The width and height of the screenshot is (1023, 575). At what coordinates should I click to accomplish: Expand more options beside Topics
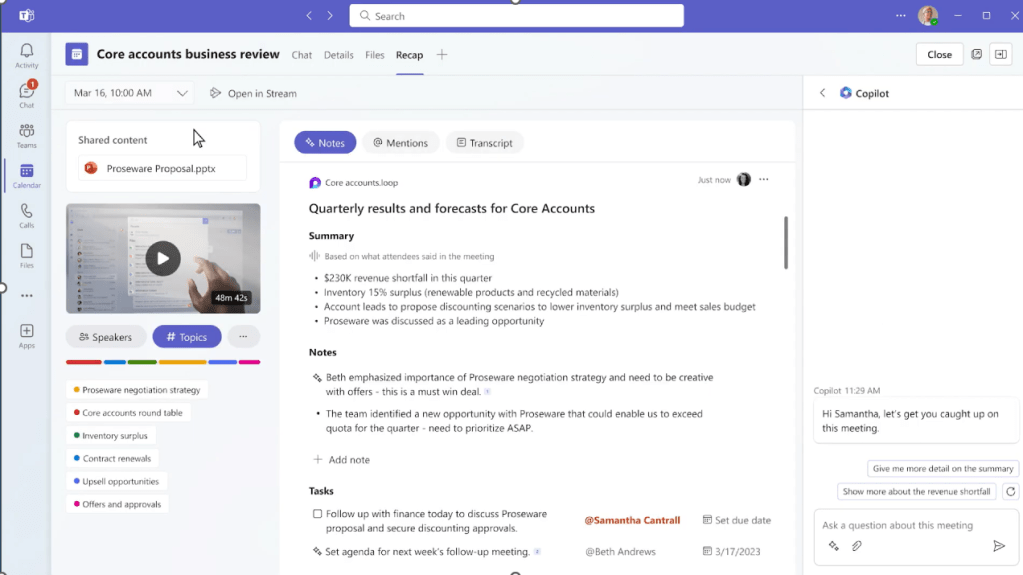[243, 337]
